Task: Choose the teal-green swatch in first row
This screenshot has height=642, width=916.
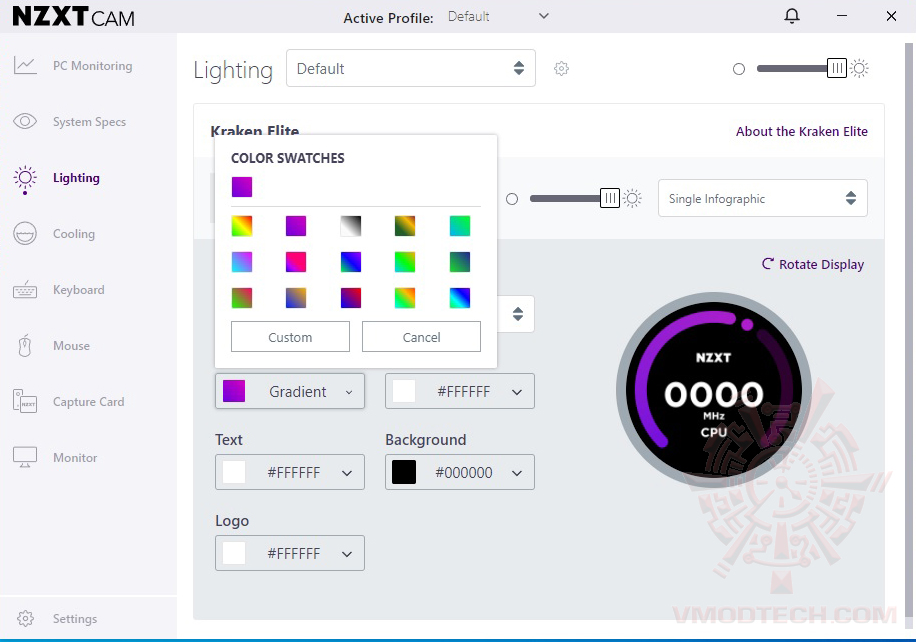Action: tap(460, 225)
